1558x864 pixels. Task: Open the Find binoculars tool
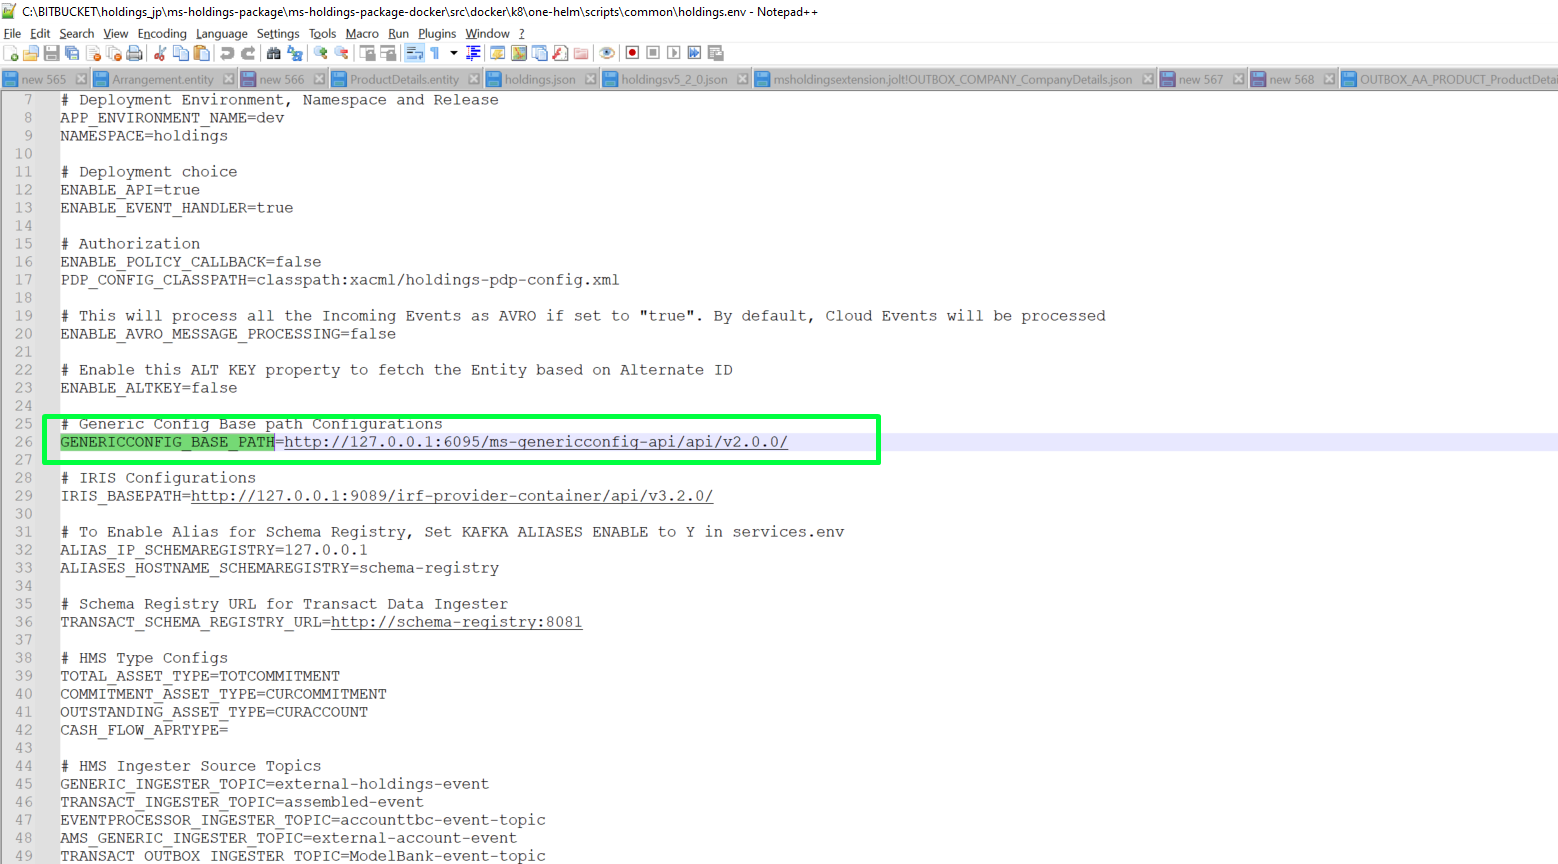pyautogui.click(x=273, y=53)
